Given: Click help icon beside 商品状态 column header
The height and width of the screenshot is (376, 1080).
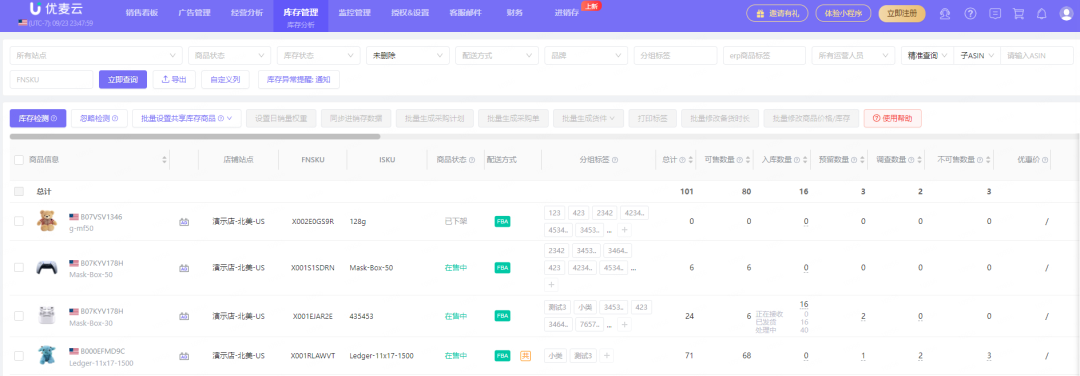Looking at the screenshot, I should coord(472,160).
